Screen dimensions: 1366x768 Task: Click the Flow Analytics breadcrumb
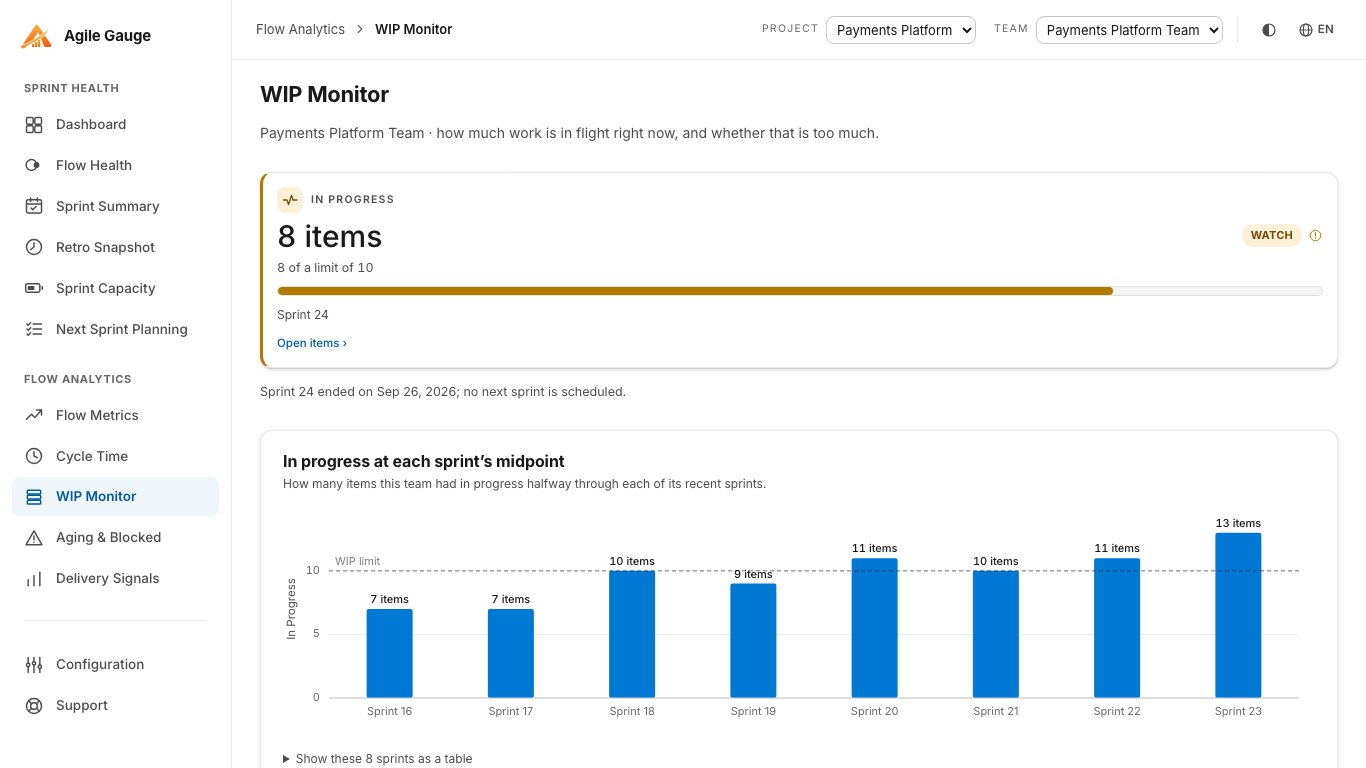[x=300, y=30]
